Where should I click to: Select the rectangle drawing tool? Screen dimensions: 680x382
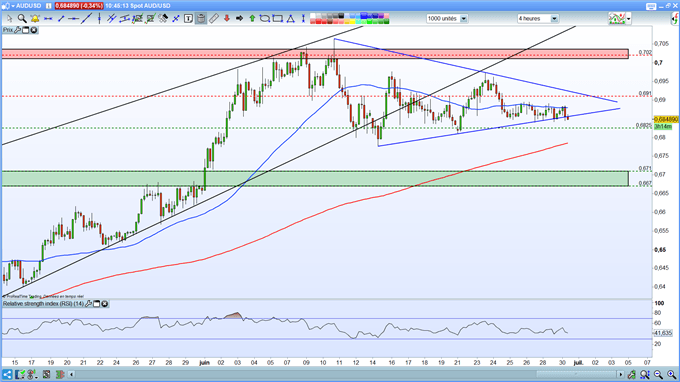point(277,19)
